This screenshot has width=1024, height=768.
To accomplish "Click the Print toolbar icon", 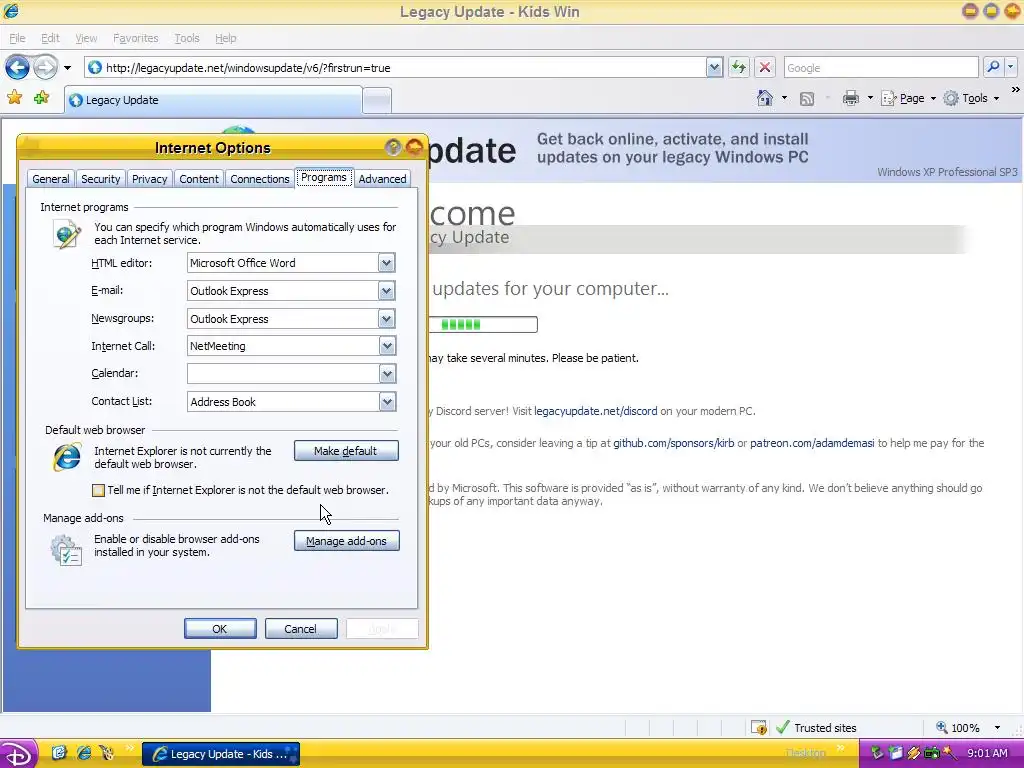I will (x=850, y=98).
